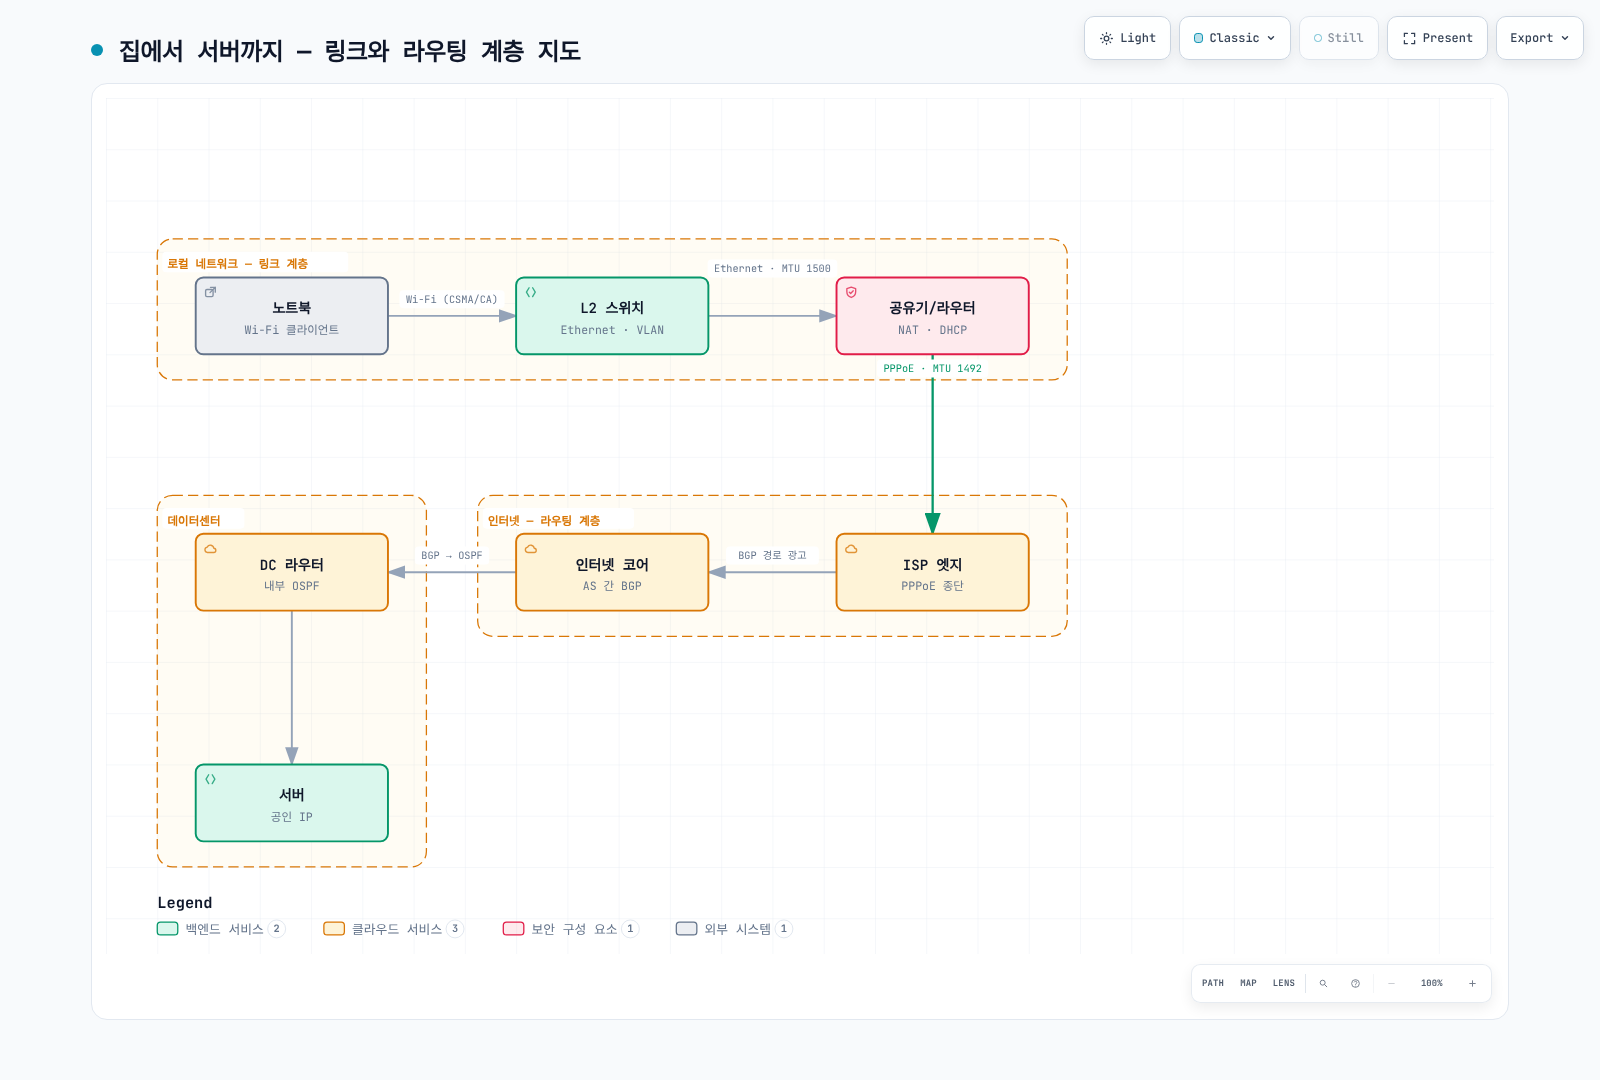The height and width of the screenshot is (1080, 1600).
Task: Click the Ethernet · MTU 1500 edge label
Action: (772, 268)
